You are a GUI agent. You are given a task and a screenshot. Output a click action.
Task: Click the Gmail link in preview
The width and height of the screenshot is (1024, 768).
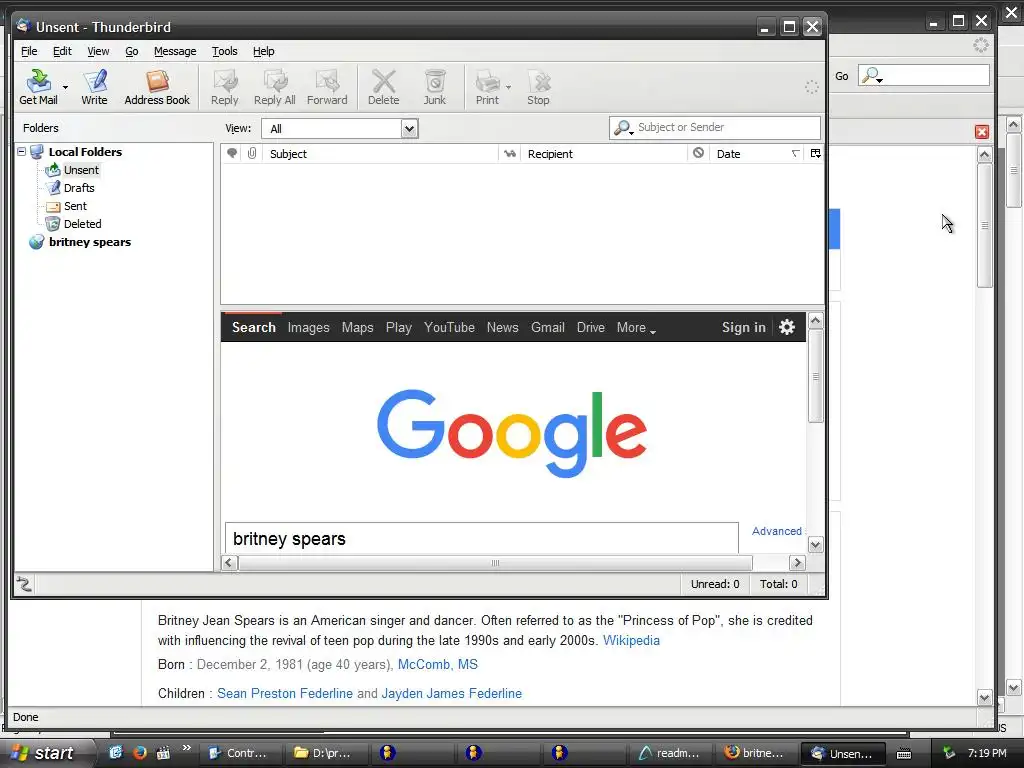[x=547, y=327]
